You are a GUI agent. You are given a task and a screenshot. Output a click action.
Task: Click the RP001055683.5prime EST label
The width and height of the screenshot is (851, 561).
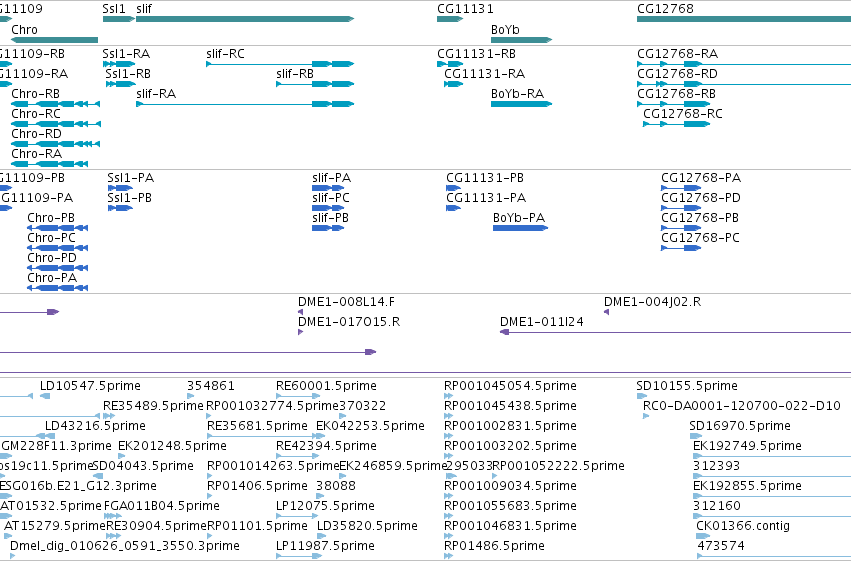point(510,507)
